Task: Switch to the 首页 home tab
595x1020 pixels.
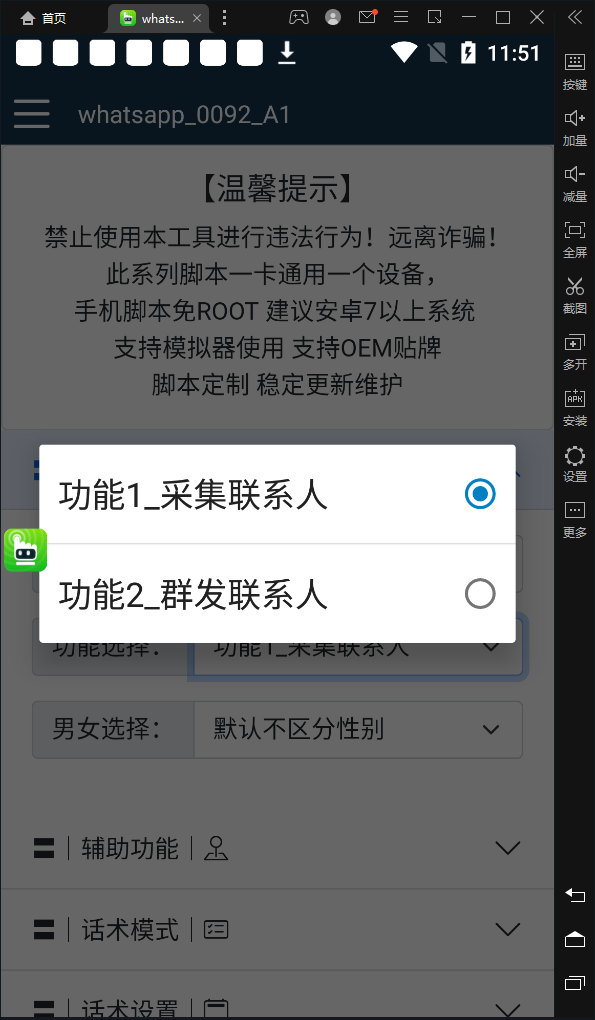Action: pos(43,18)
